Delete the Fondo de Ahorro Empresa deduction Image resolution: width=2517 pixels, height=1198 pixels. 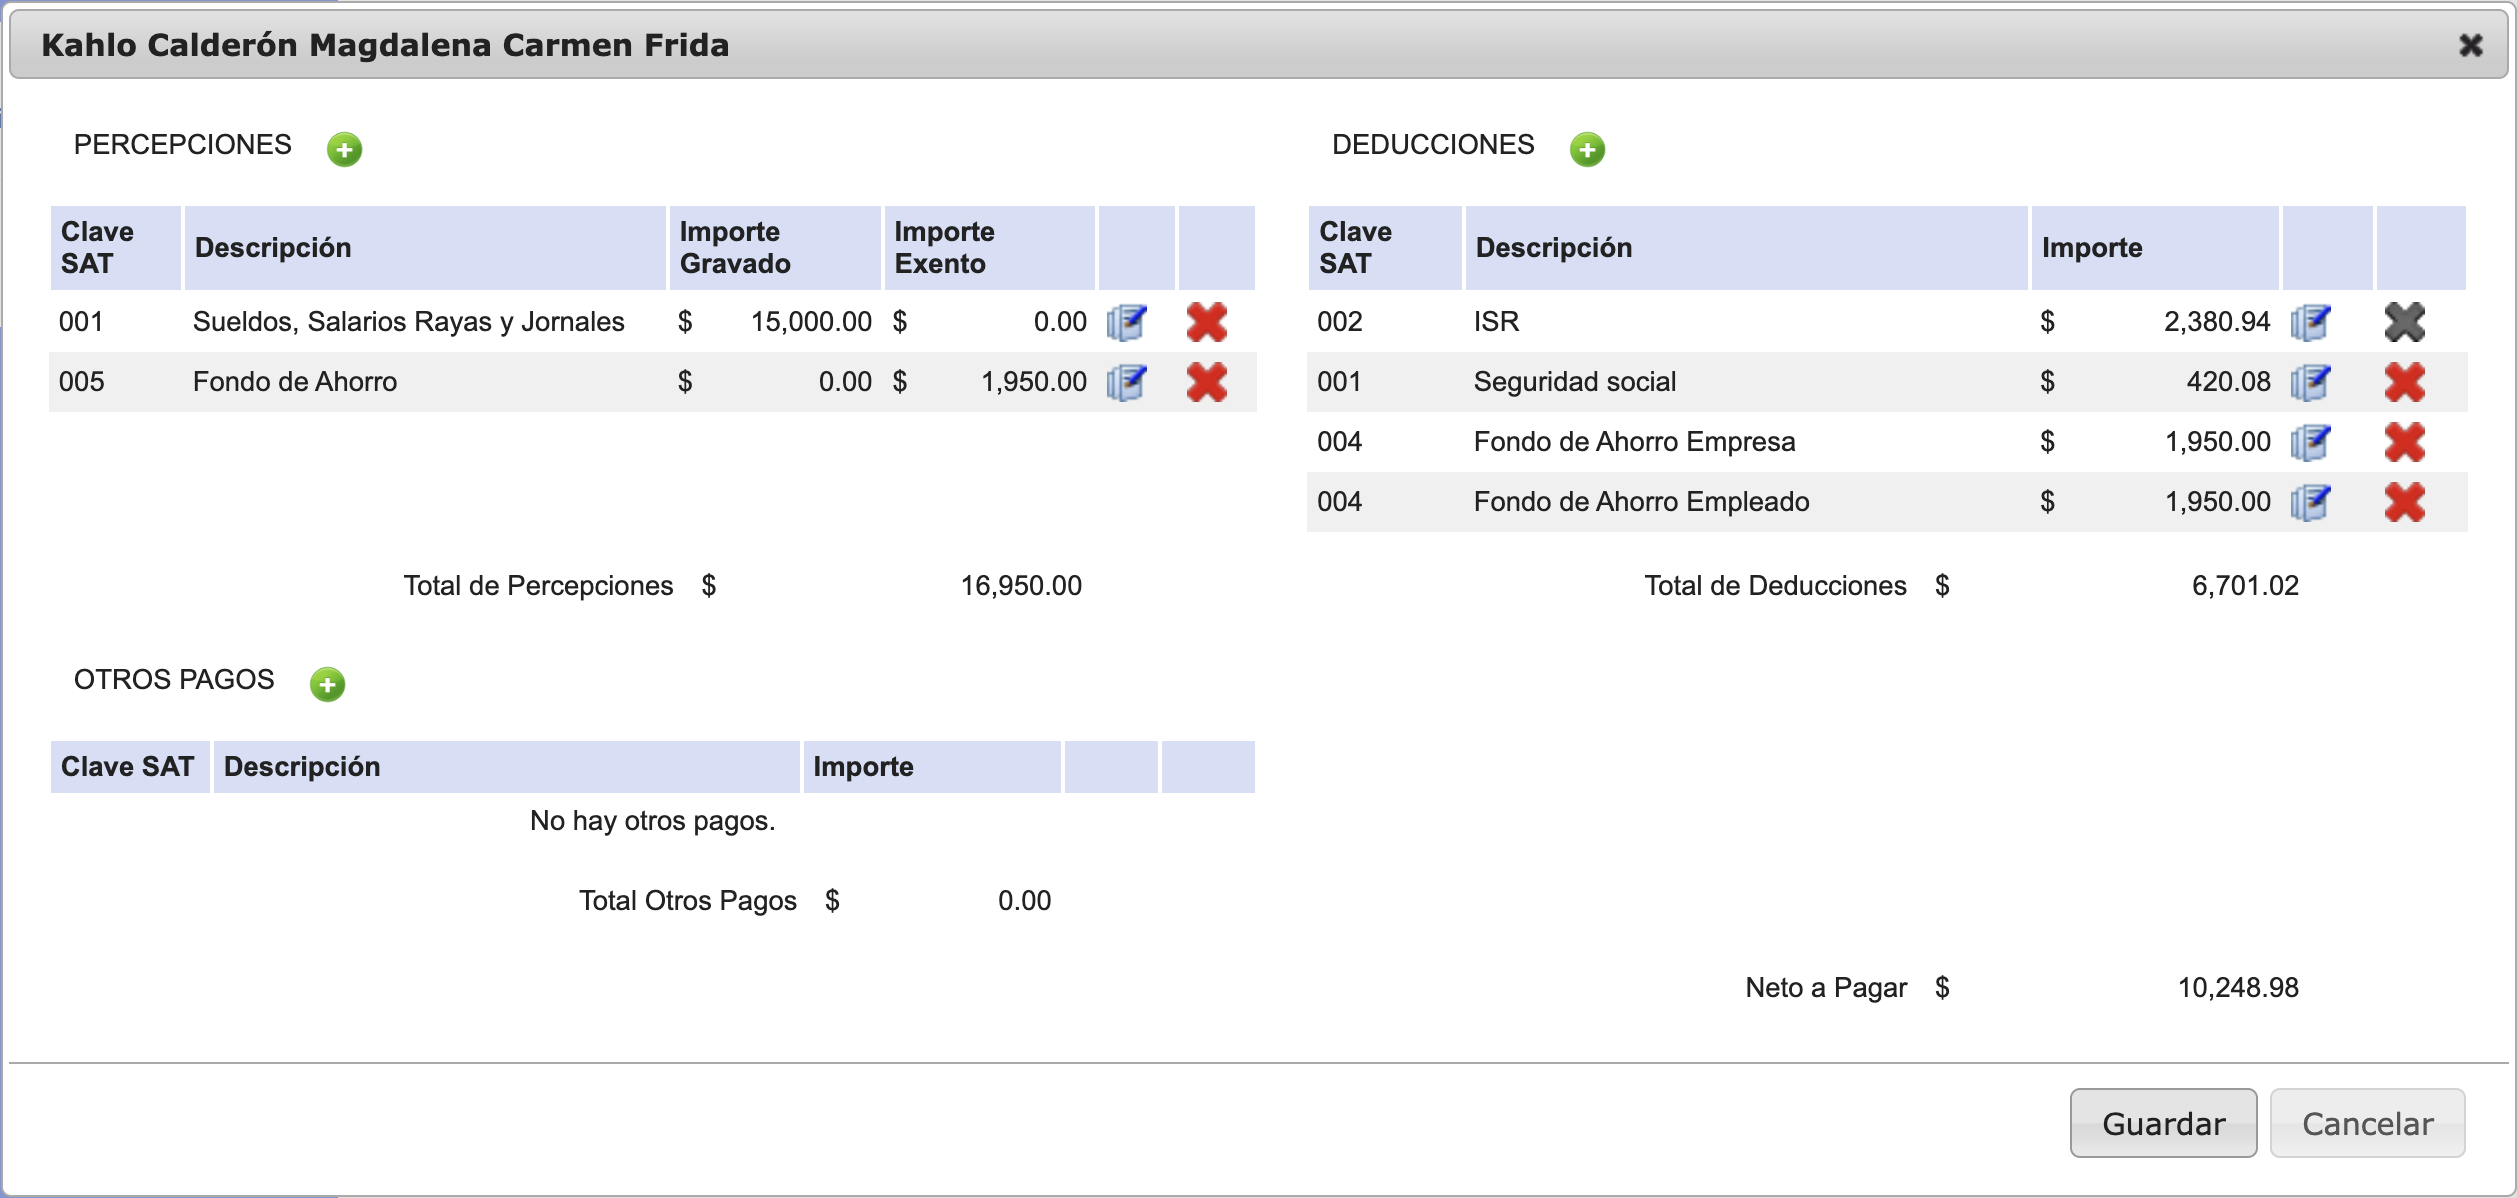tap(2404, 442)
